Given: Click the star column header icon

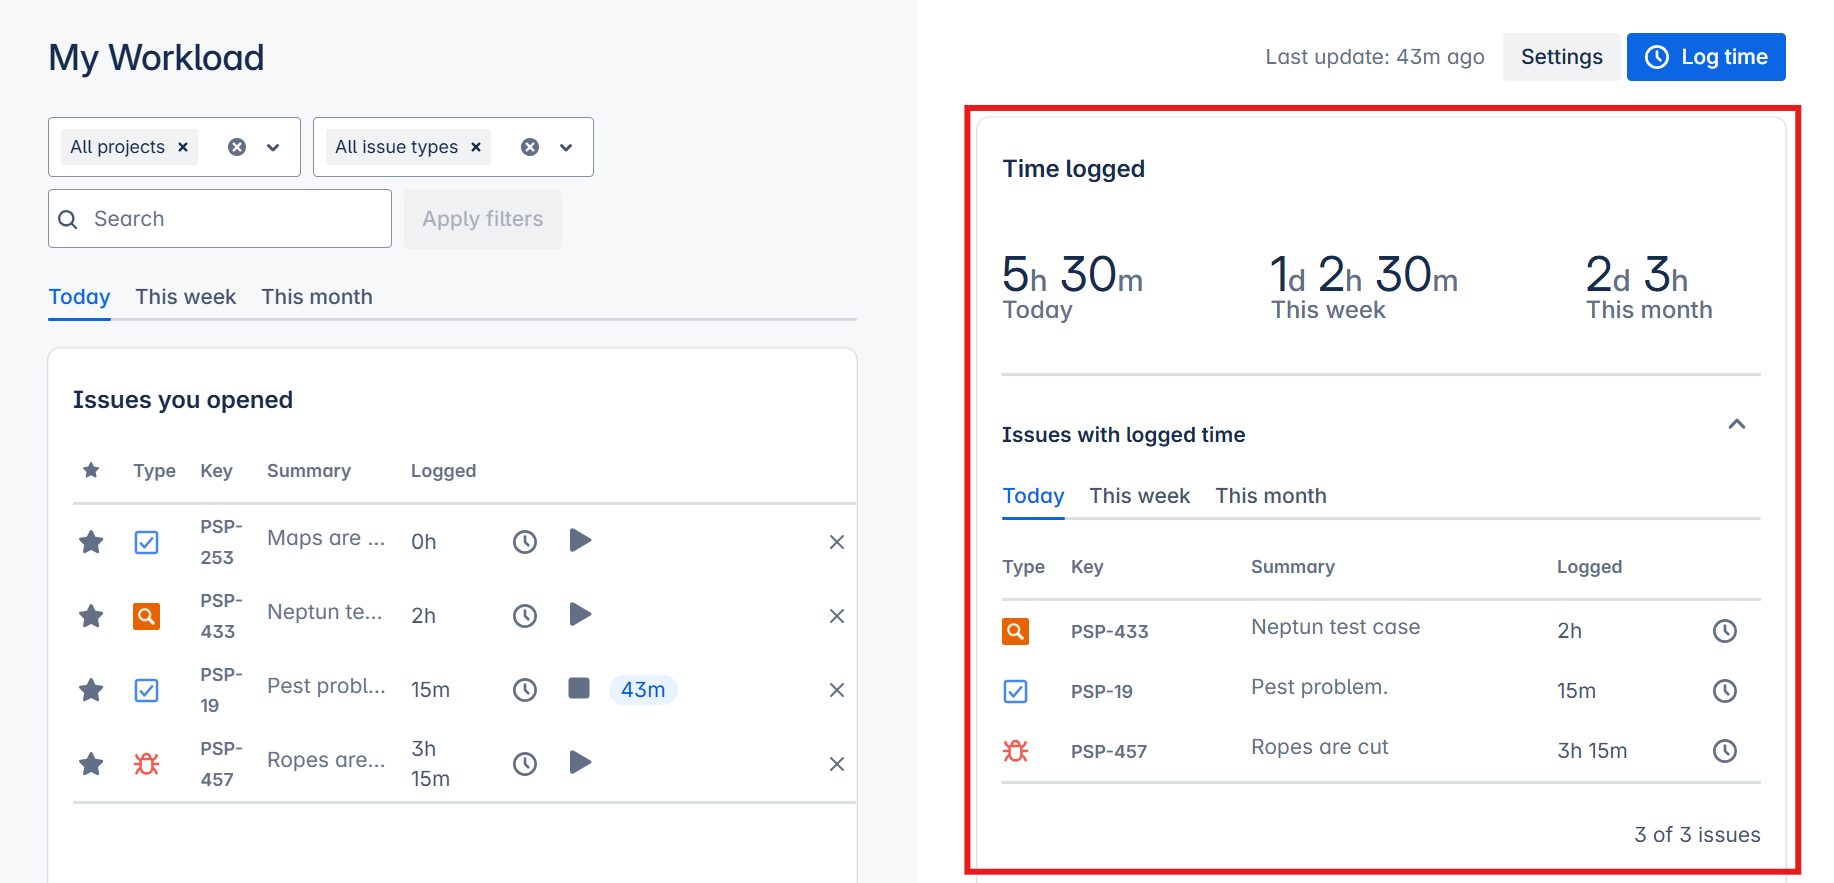Looking at the screenshot, I should (91, 470).
